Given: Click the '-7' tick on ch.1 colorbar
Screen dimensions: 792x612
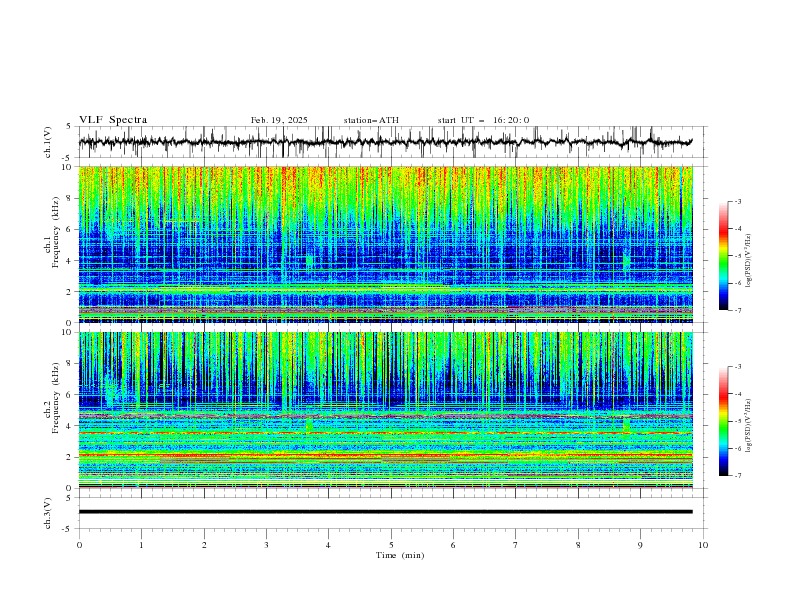Looking at the screenshot, I should [x=738, y=310].
